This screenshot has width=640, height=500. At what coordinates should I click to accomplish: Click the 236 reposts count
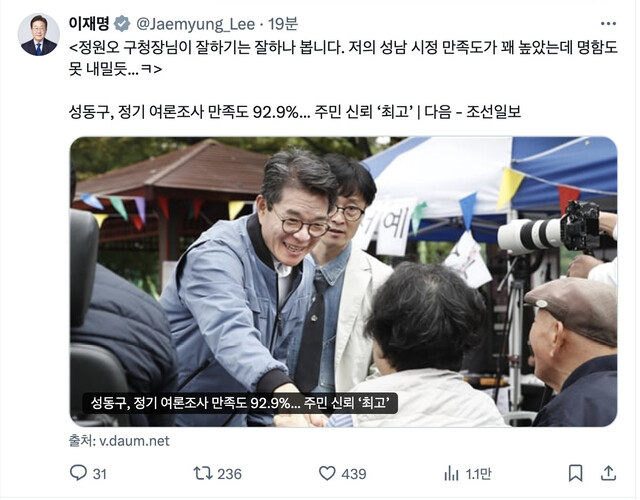click(x=229, y=474)
